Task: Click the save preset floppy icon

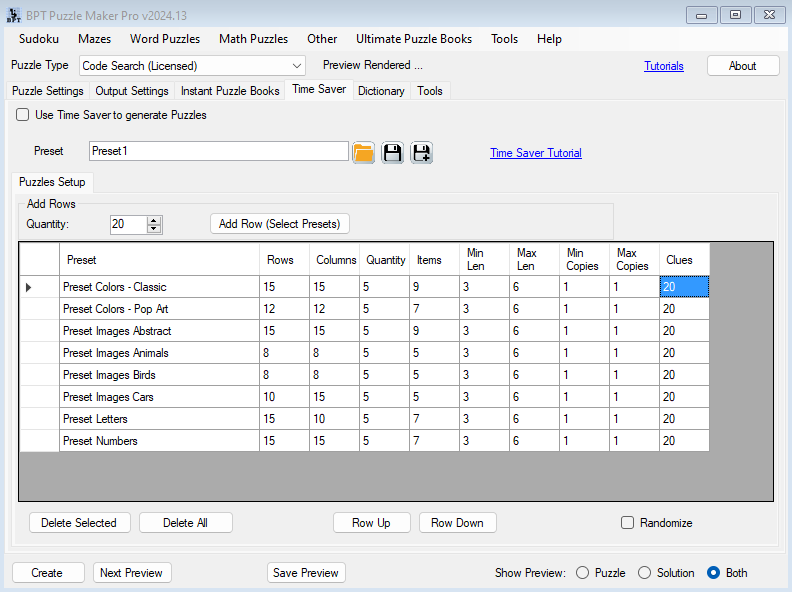Action: pos(392,153)
